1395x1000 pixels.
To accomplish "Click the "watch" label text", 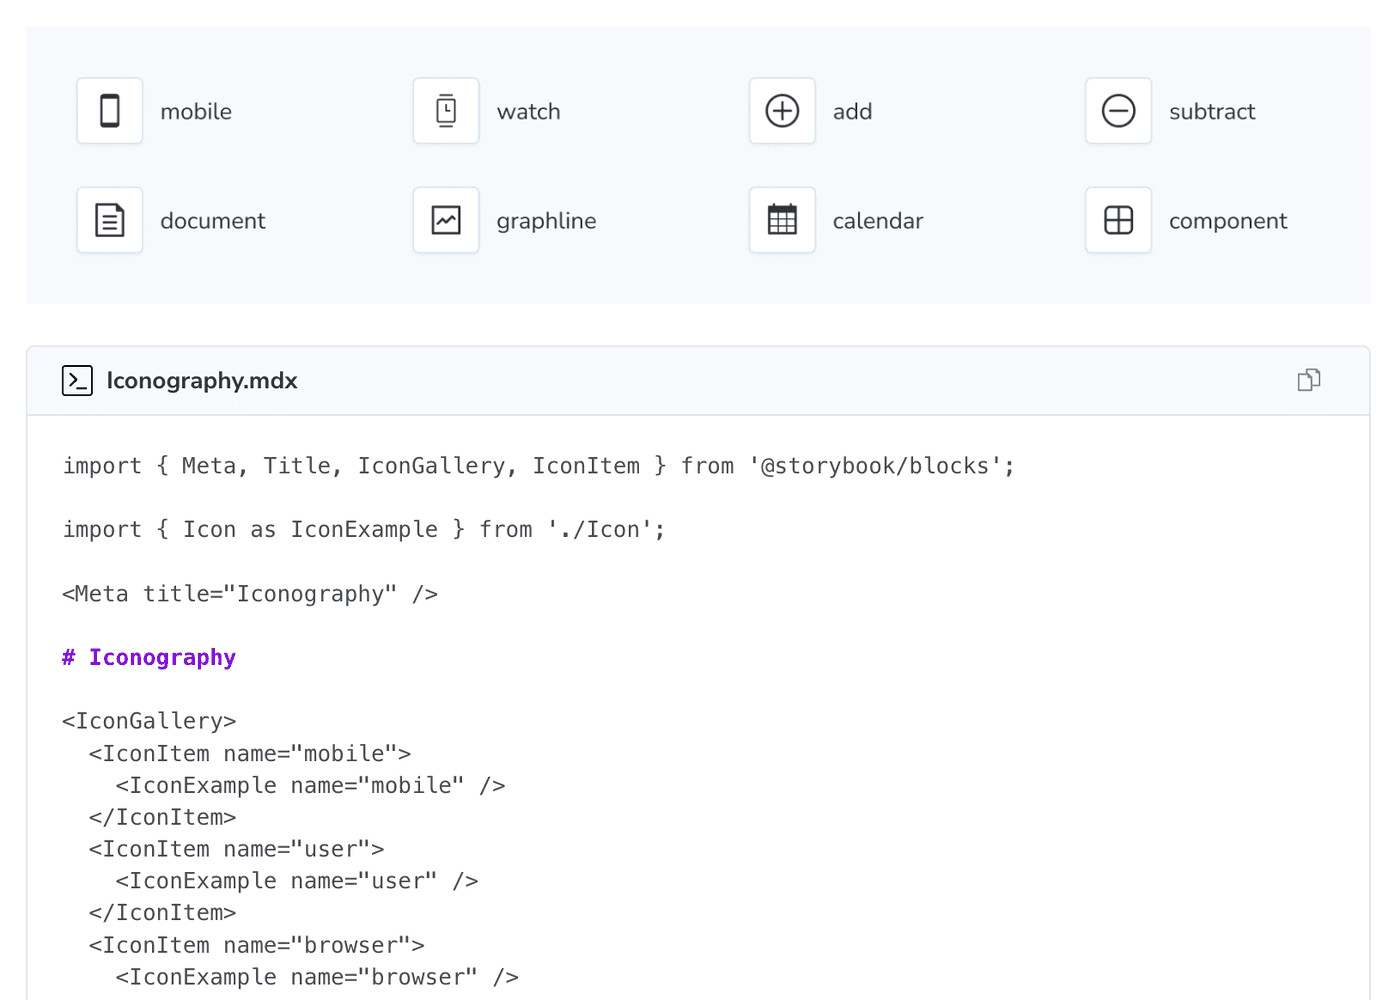I will 528,112.
